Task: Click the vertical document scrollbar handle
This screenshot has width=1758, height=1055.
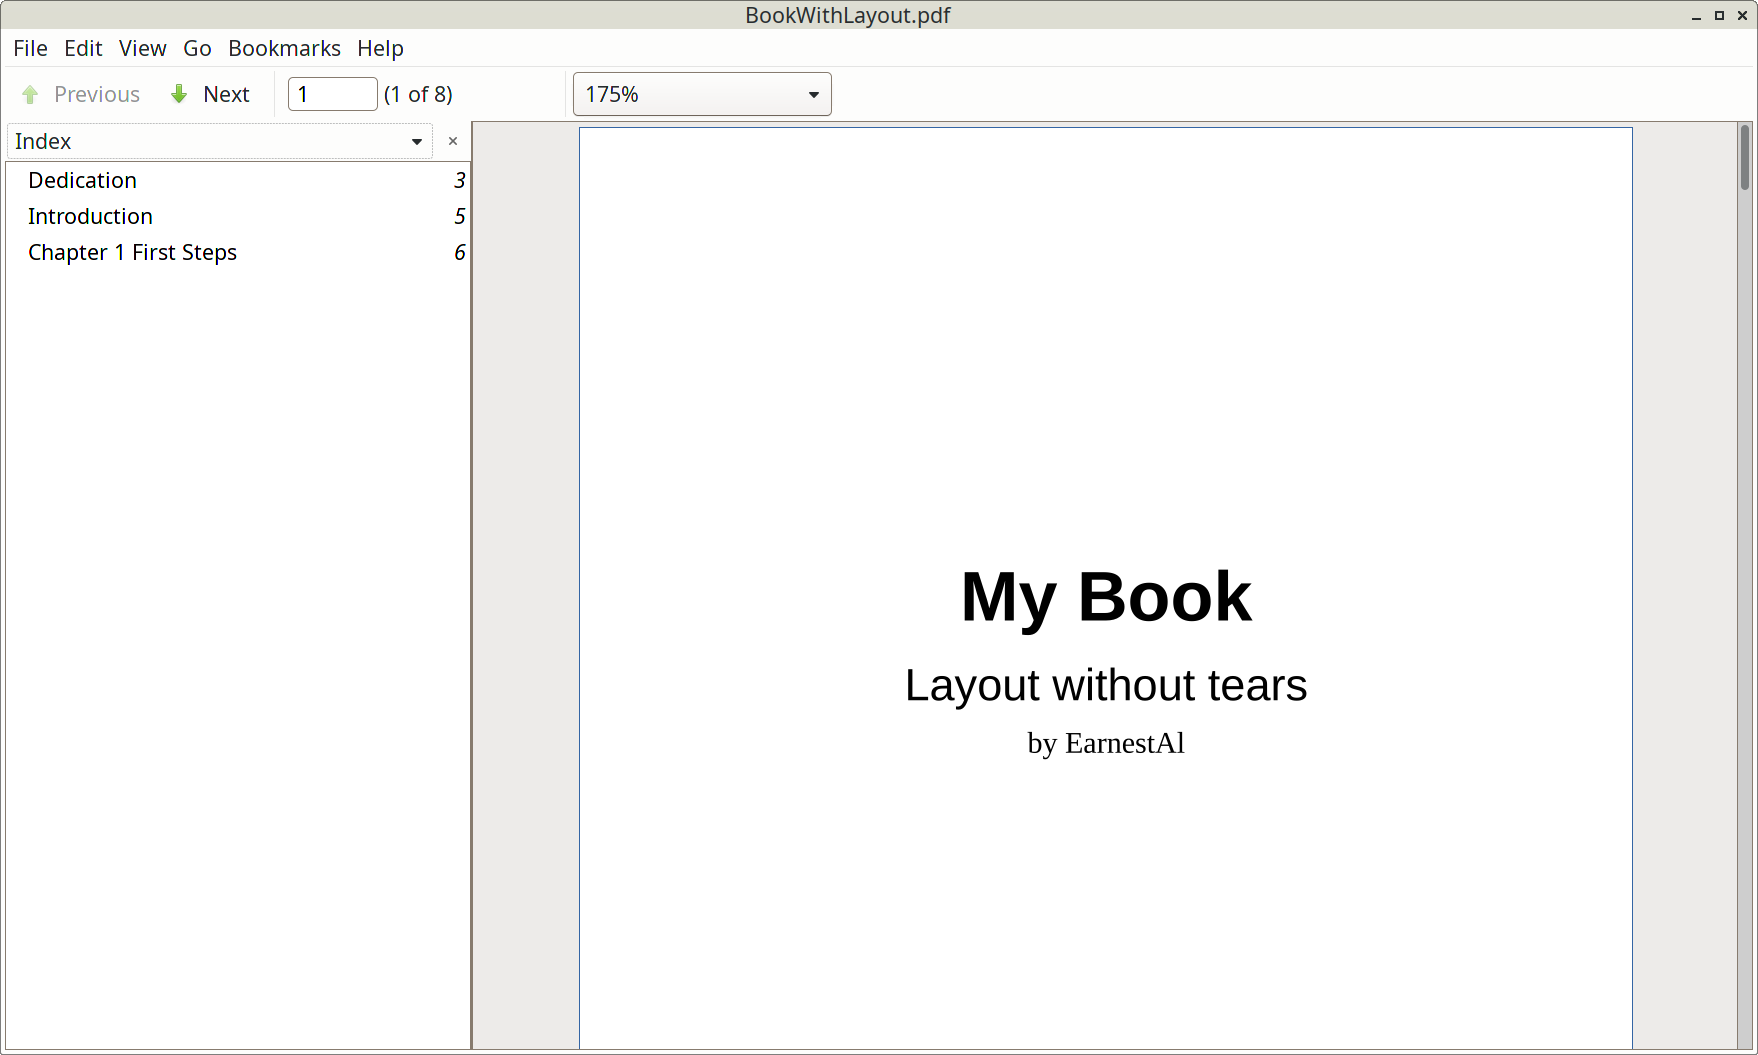Action: click(x=1745, y=157)
